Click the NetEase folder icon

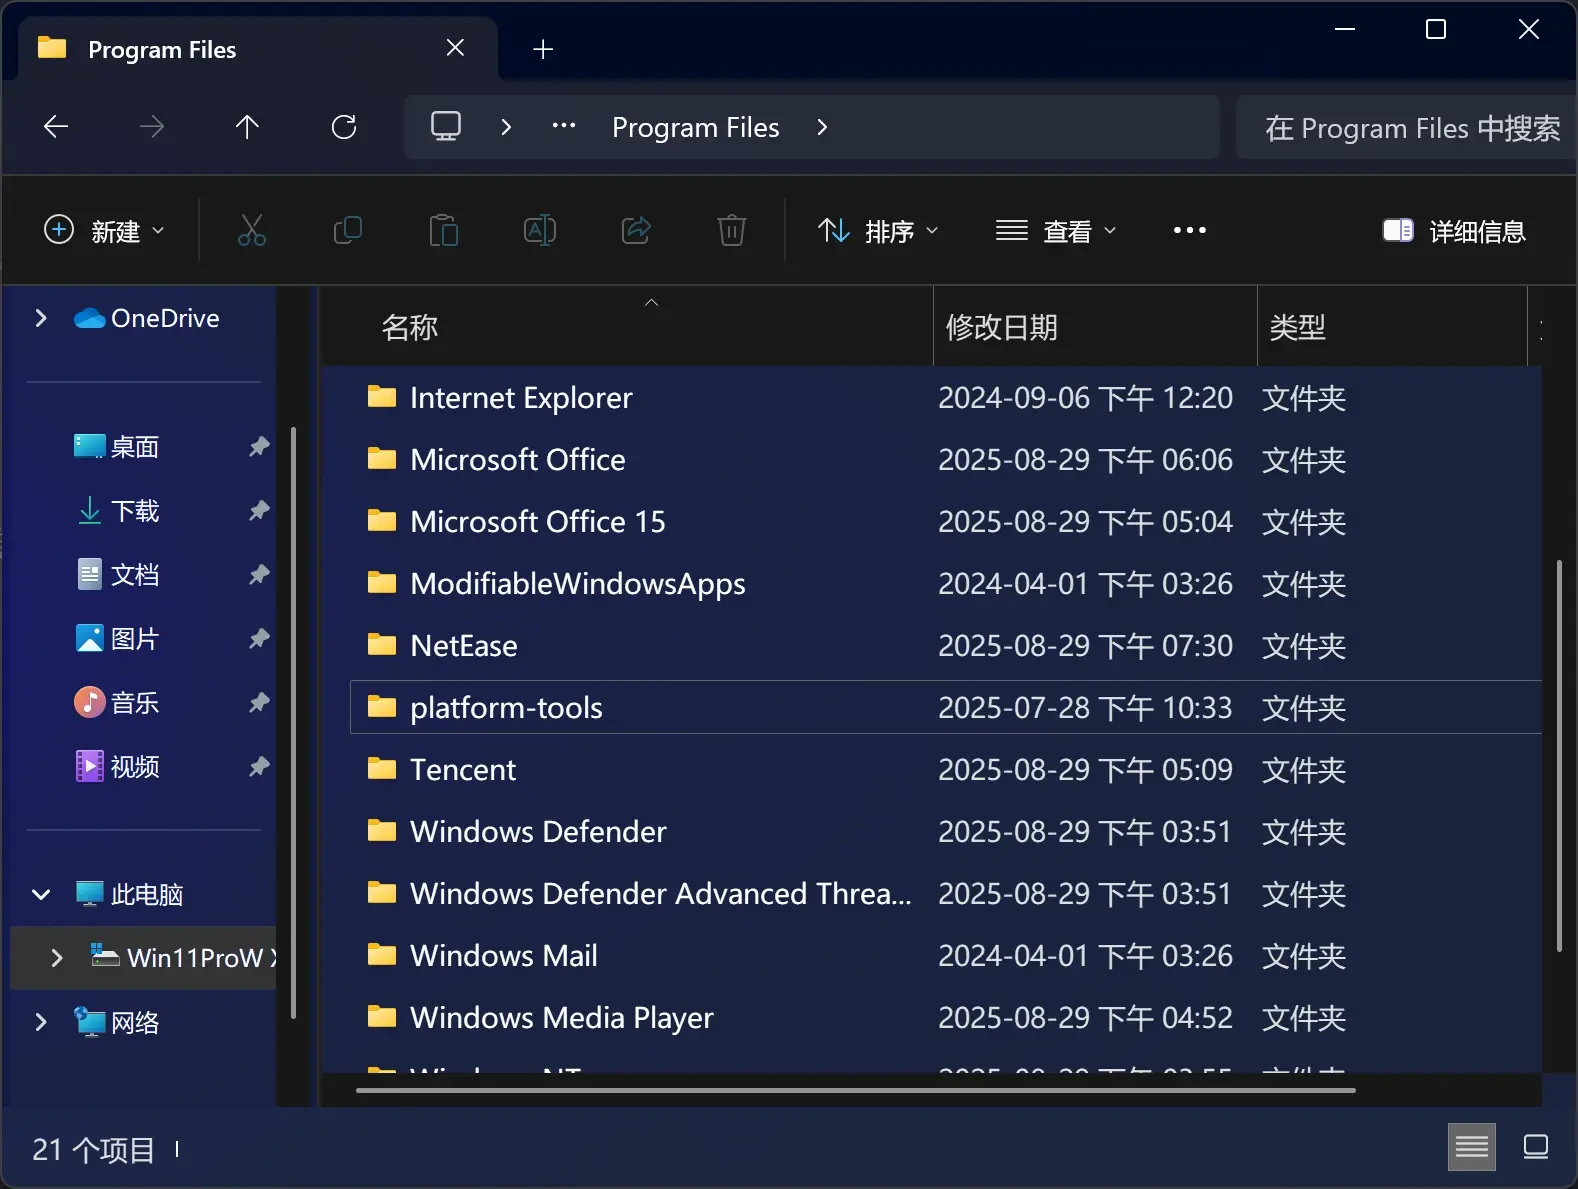click(x=382, y=645)
